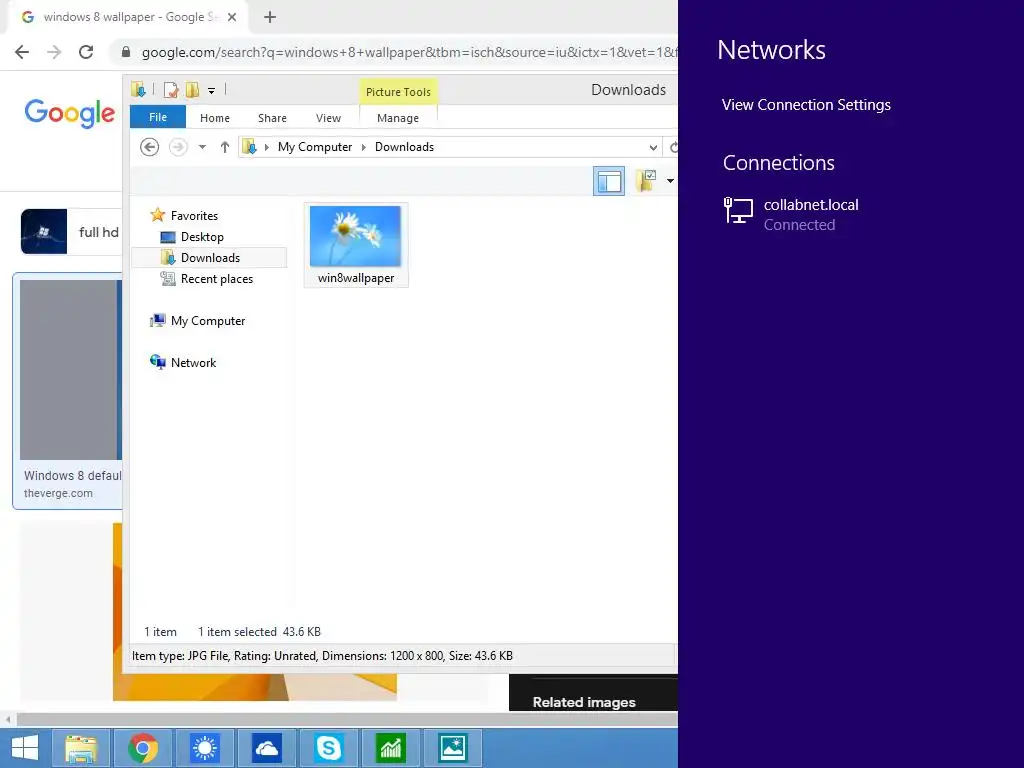
Task: Click Downloads in the address breadcrumb
Action: 404,147
